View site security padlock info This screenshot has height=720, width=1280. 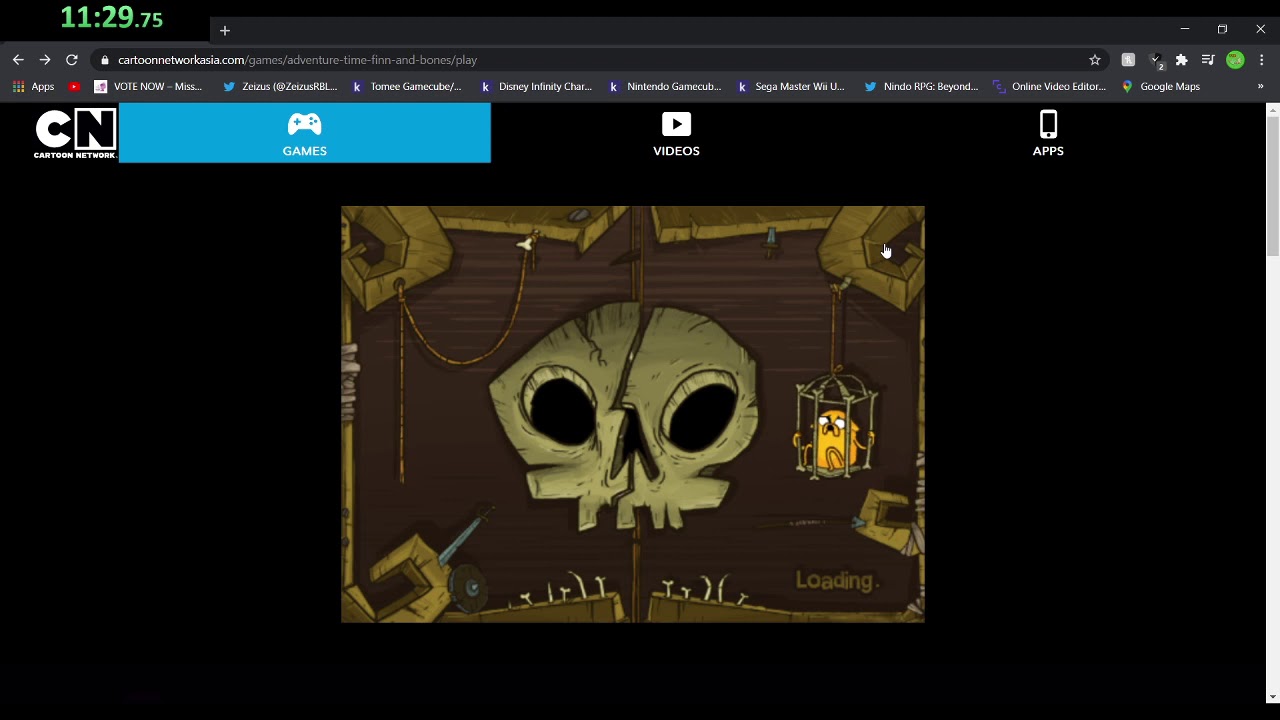[x=104, y=60]
